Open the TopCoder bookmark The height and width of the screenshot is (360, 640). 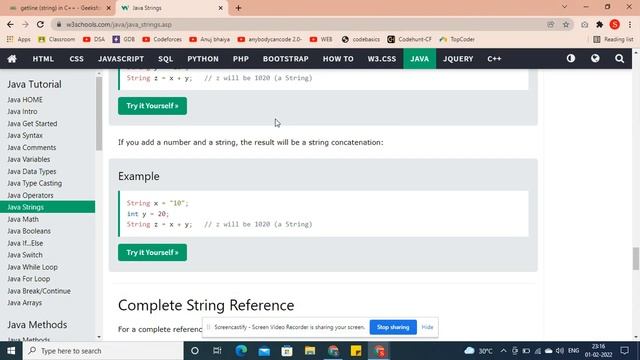click(x=457, y=39)
